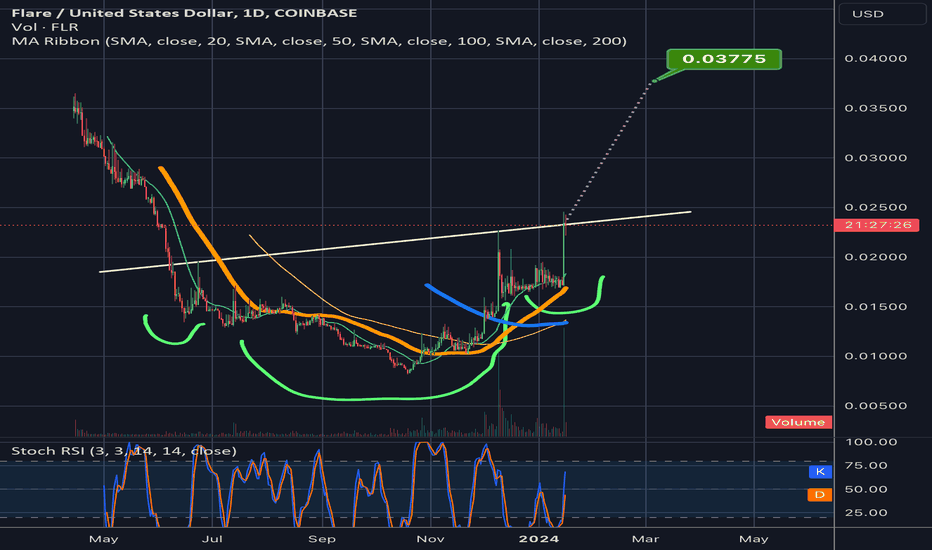Click the 0.02500 price axis value
Screen dimensions: 932x550
[876, 208]
